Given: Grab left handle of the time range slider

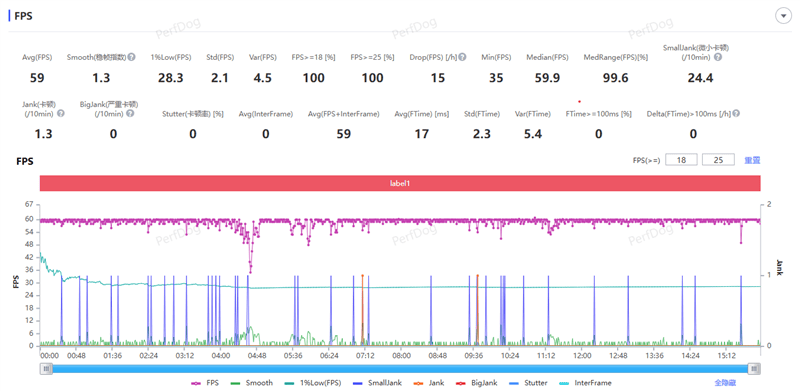Looking at the screenshot, I should [46, 369].
